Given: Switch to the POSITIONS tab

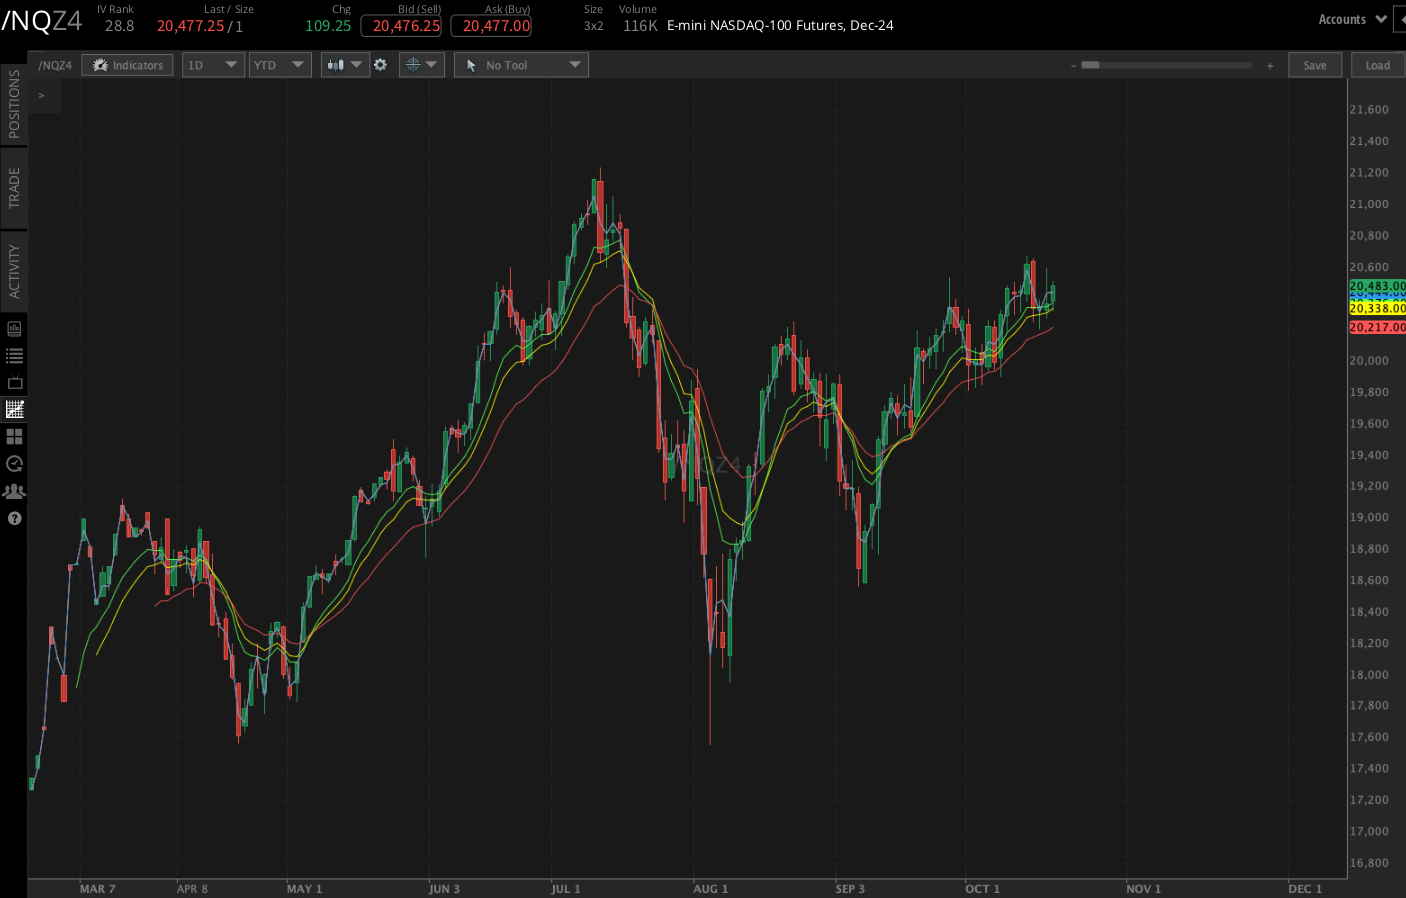Looking at the screenshot, I should (x=14, y=108).
